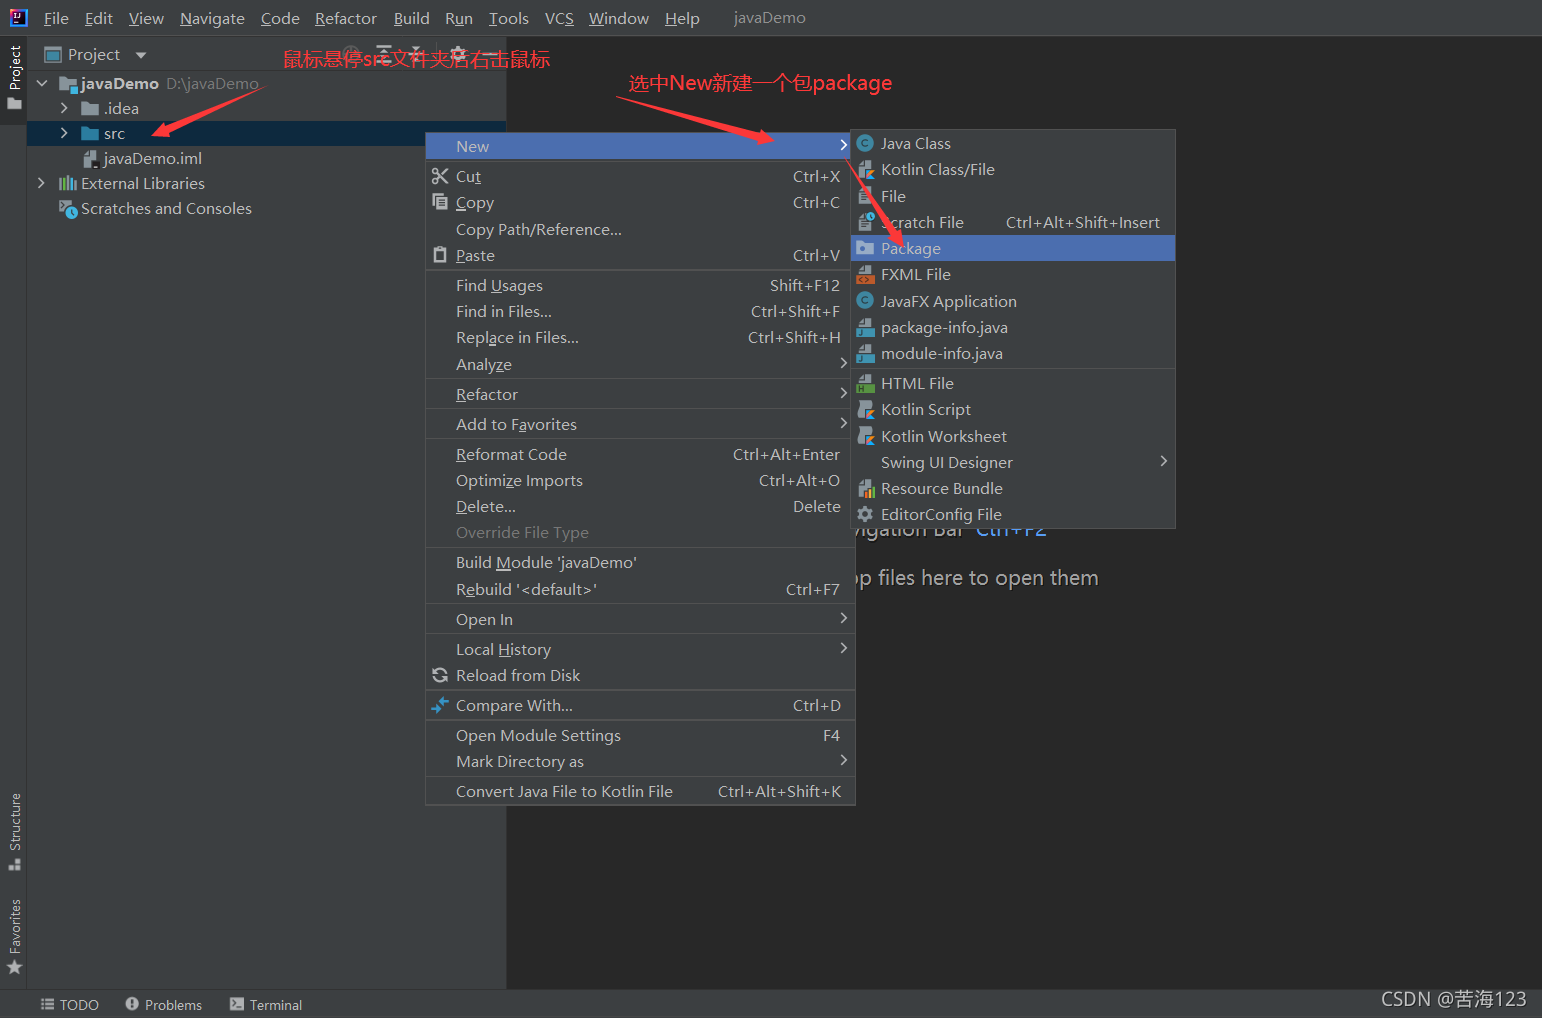Open the Mark Directory as submenu
The width and height of the screenshot is (1542, 1018).
[x=640, y=762]
